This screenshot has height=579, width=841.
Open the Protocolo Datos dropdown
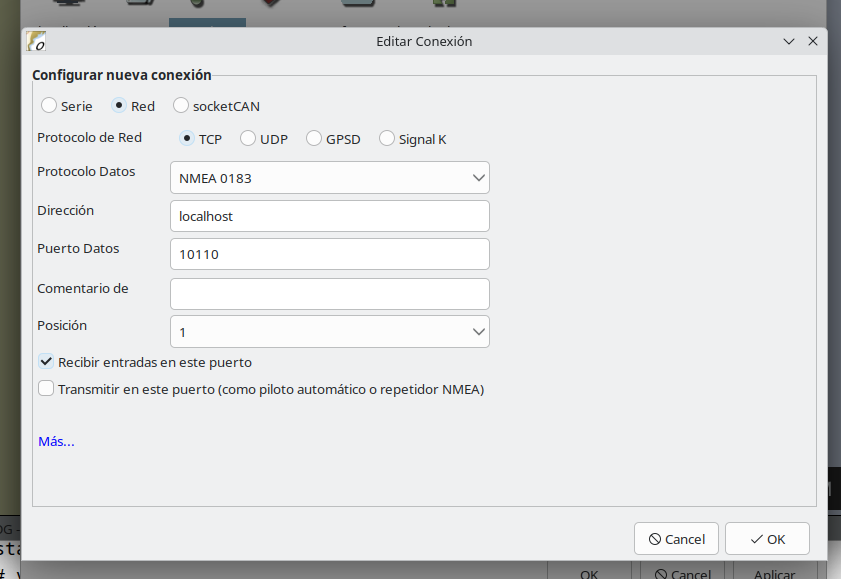click(x=329, y=178)
